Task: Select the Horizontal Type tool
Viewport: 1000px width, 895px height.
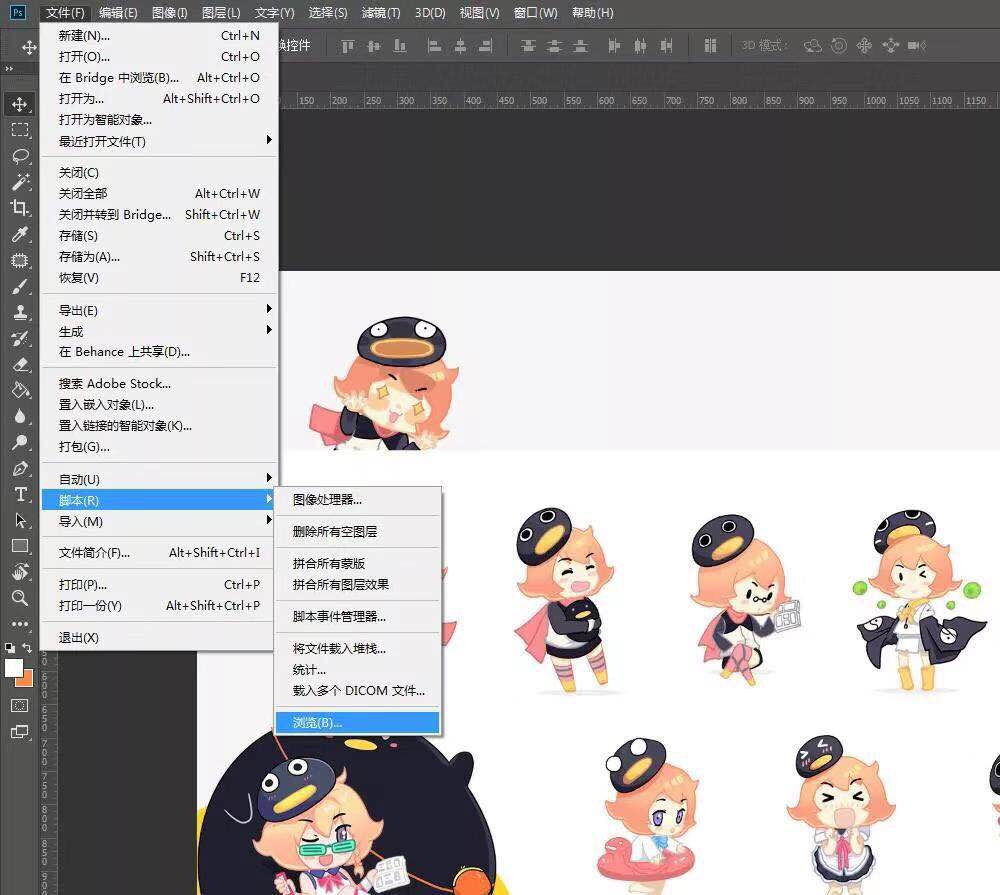Action: pos(20,494)
